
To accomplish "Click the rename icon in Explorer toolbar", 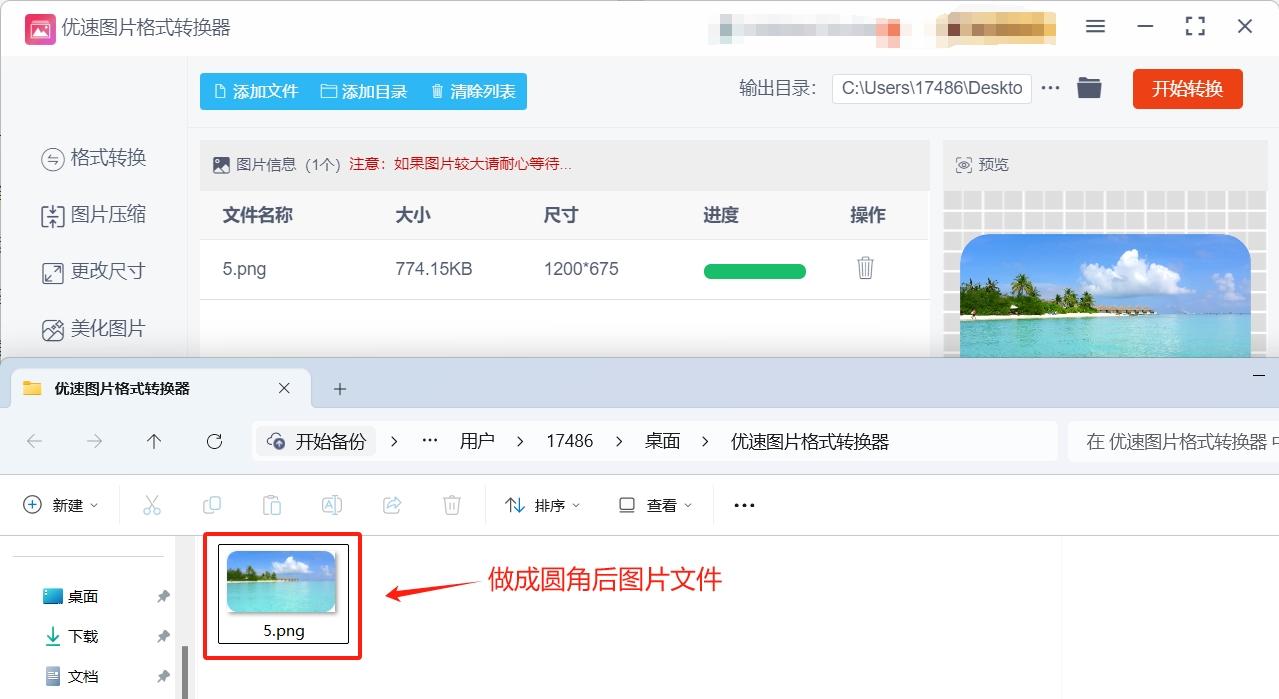I will [331, 504].
